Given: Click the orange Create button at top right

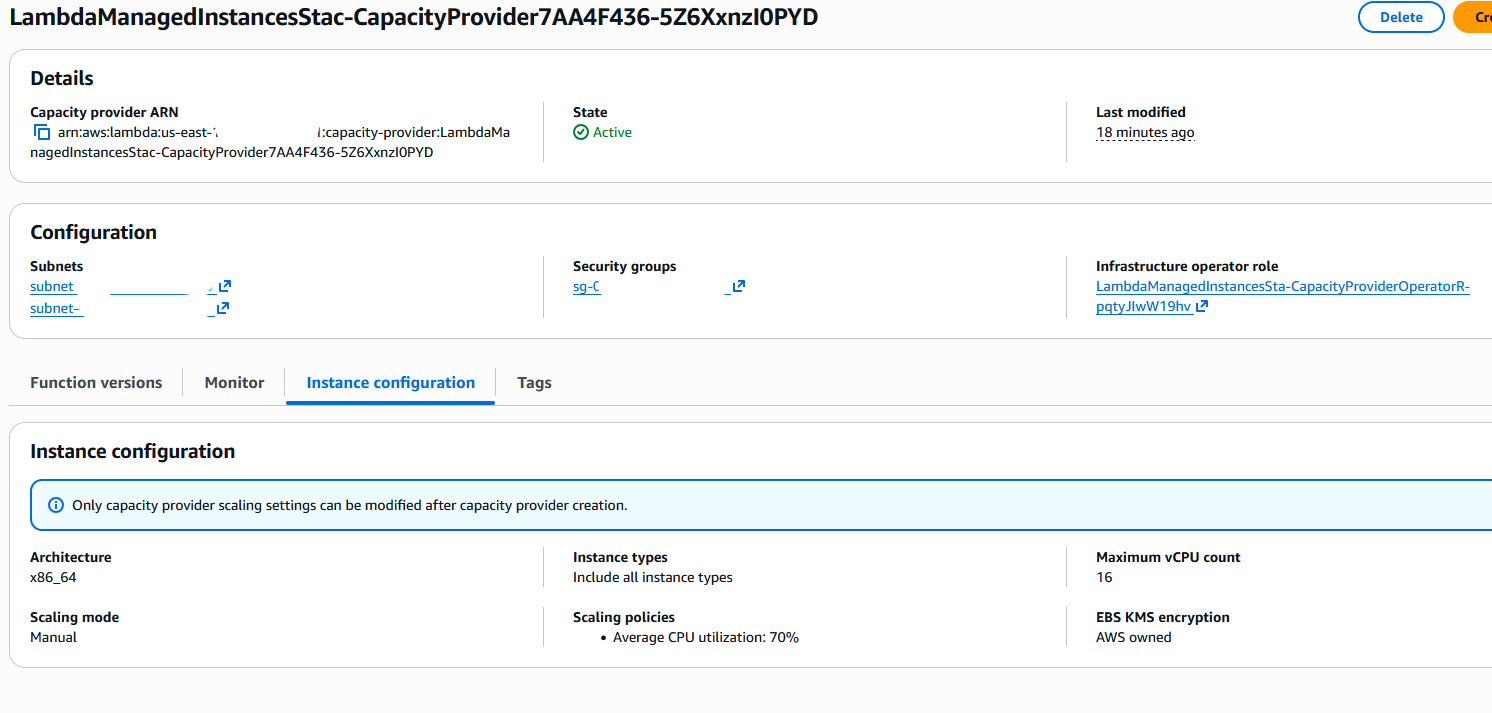Looking at the screenshot, I should pos(1480,17).
